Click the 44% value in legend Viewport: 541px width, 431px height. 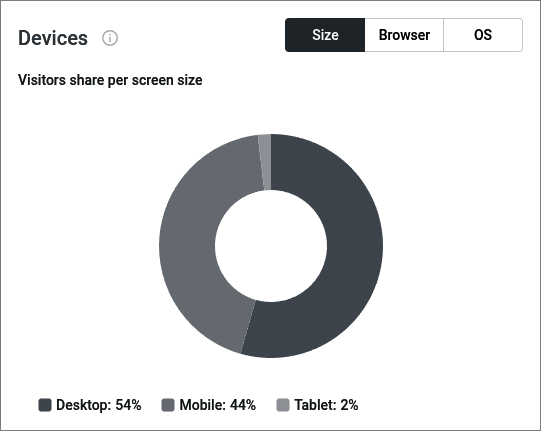click(243, 405)
